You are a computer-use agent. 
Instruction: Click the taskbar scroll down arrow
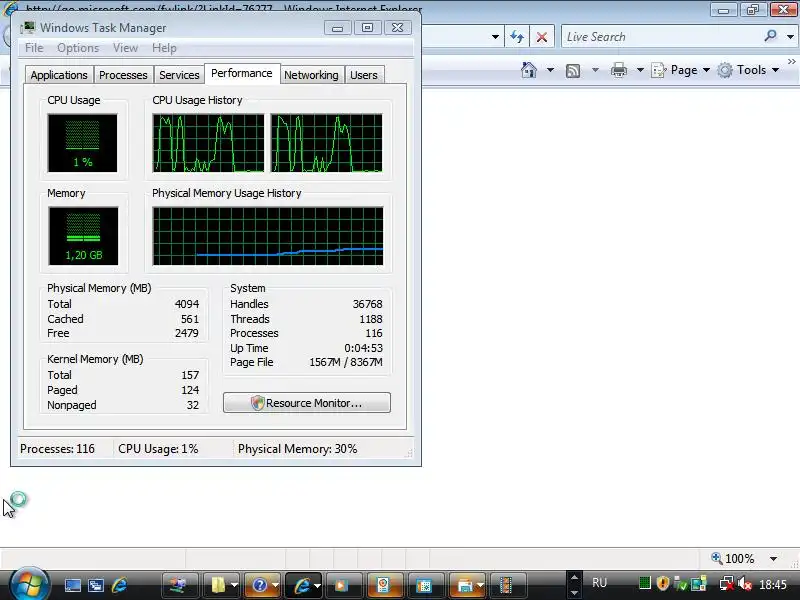pyautogui.click(x=574, y=592)
